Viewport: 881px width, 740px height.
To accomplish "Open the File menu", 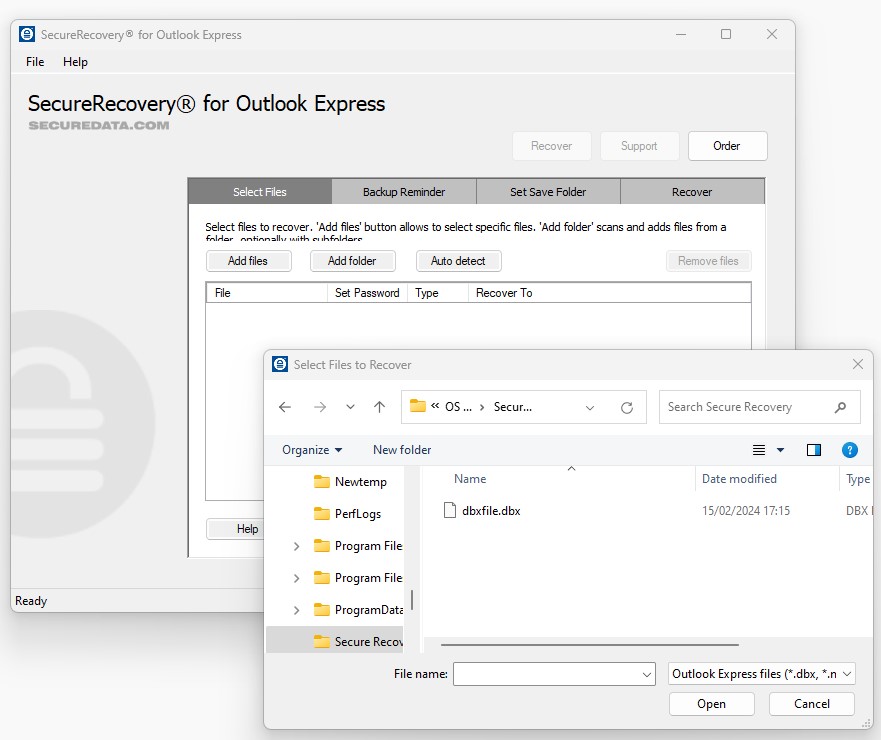I will coord(35,62).
